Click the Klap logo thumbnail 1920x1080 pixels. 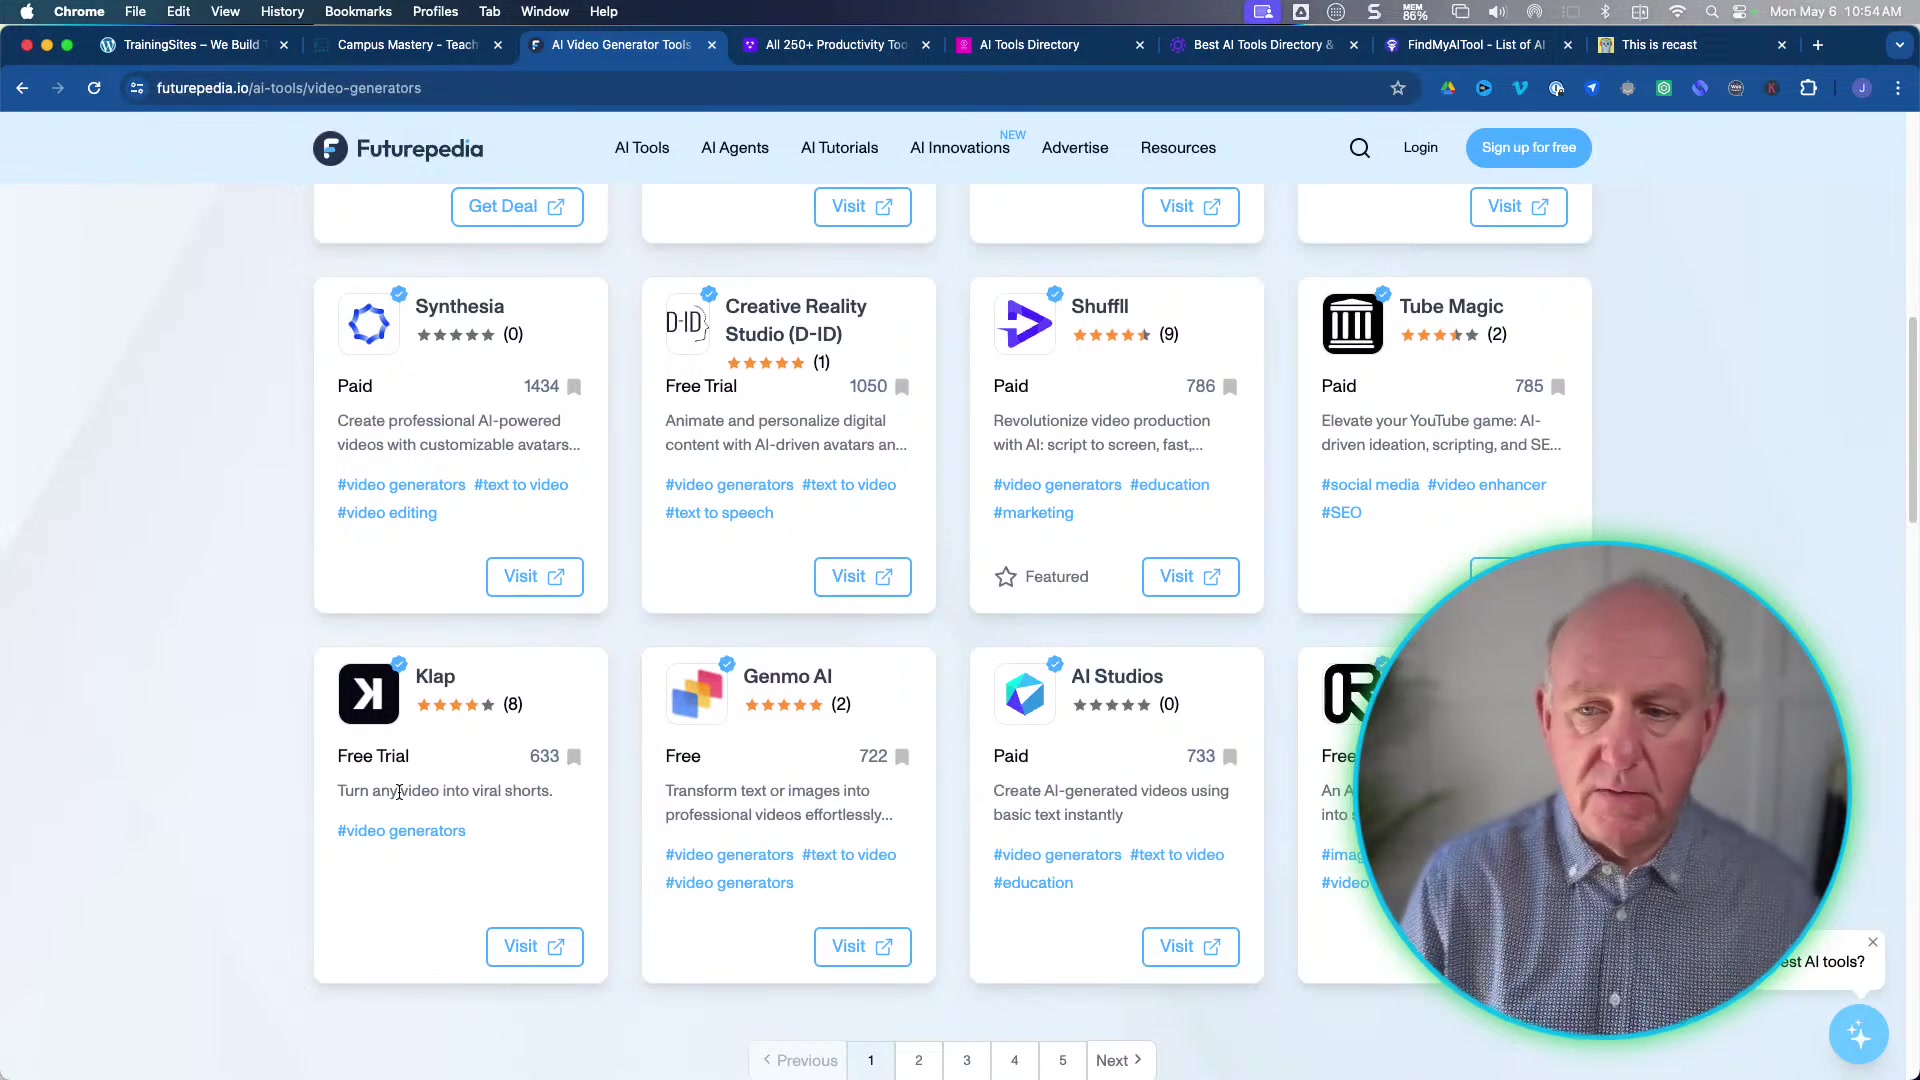coord(368,693)
